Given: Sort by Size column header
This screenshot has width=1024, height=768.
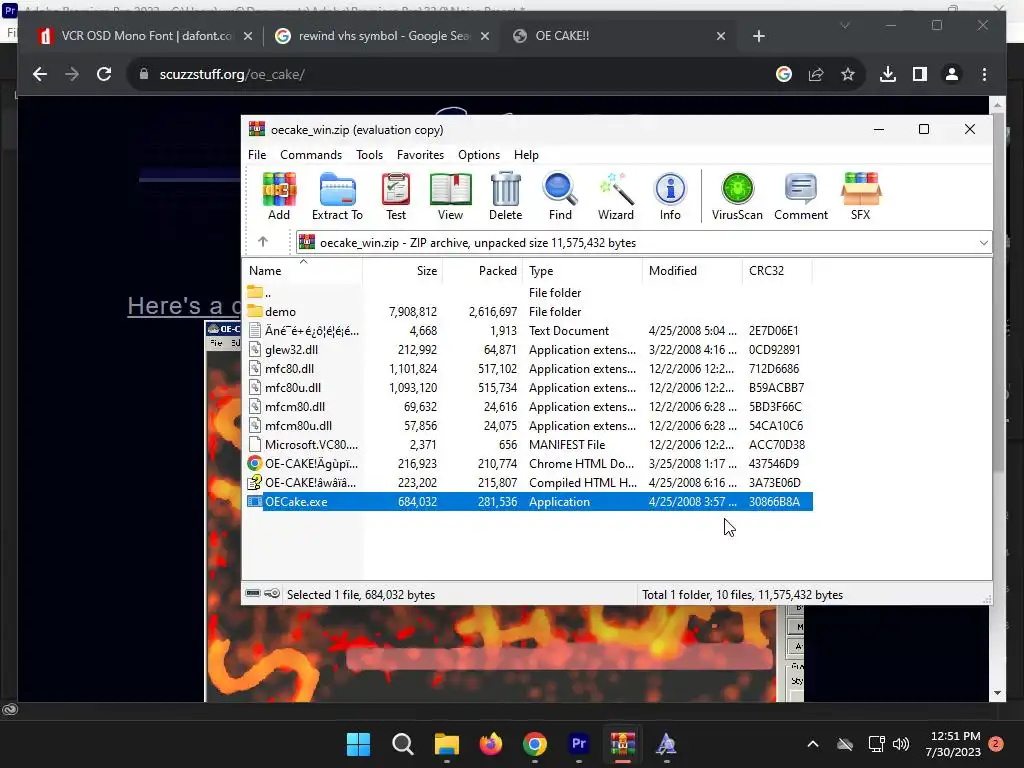Looking at the screenshot, I should [x=402, y=270].
